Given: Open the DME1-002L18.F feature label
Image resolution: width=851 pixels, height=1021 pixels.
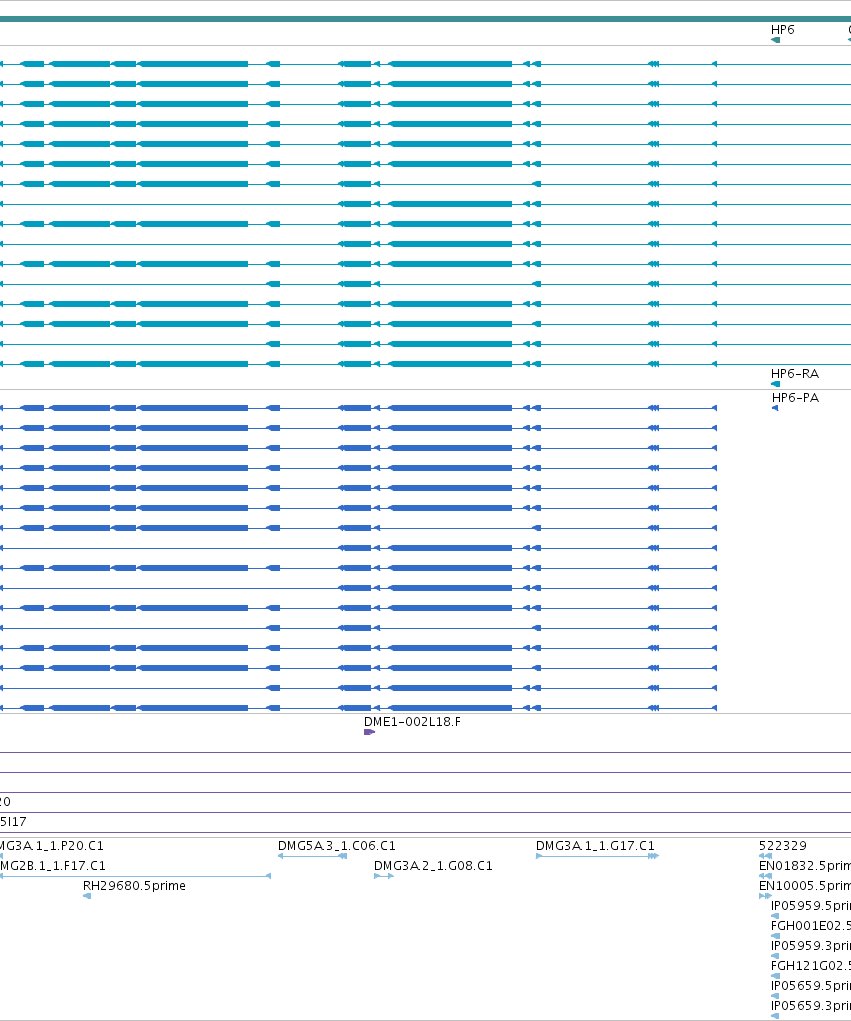Looking at the screenshot, I should pyautogui.click(x=412, y=721).
